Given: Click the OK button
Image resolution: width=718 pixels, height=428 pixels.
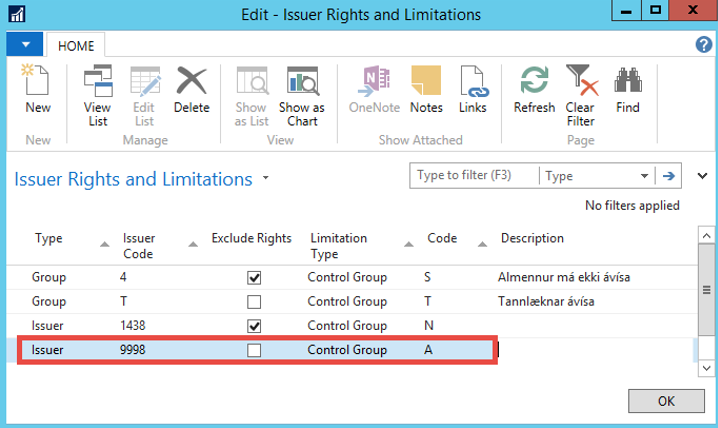Looking at the screenshot, I should point(666,401).
